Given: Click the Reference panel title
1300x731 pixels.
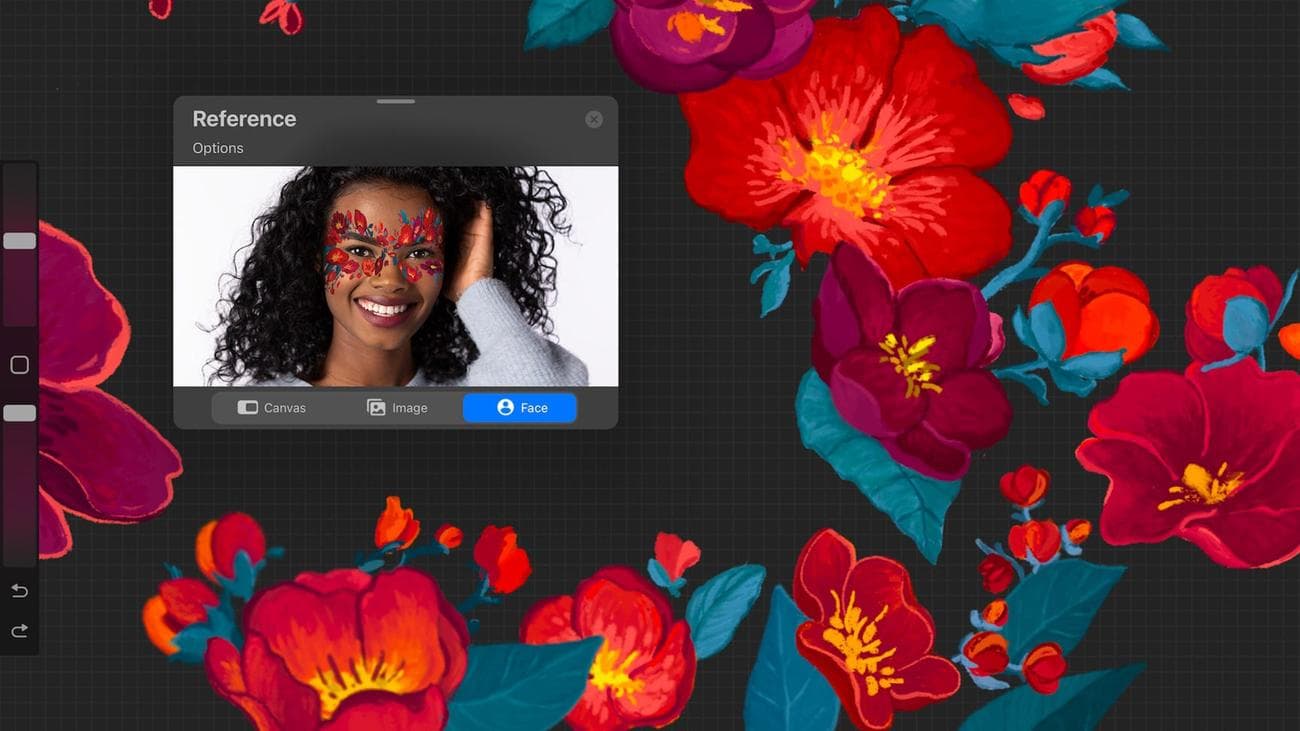Looking at the screenshot, I should (x=244, y=119).
